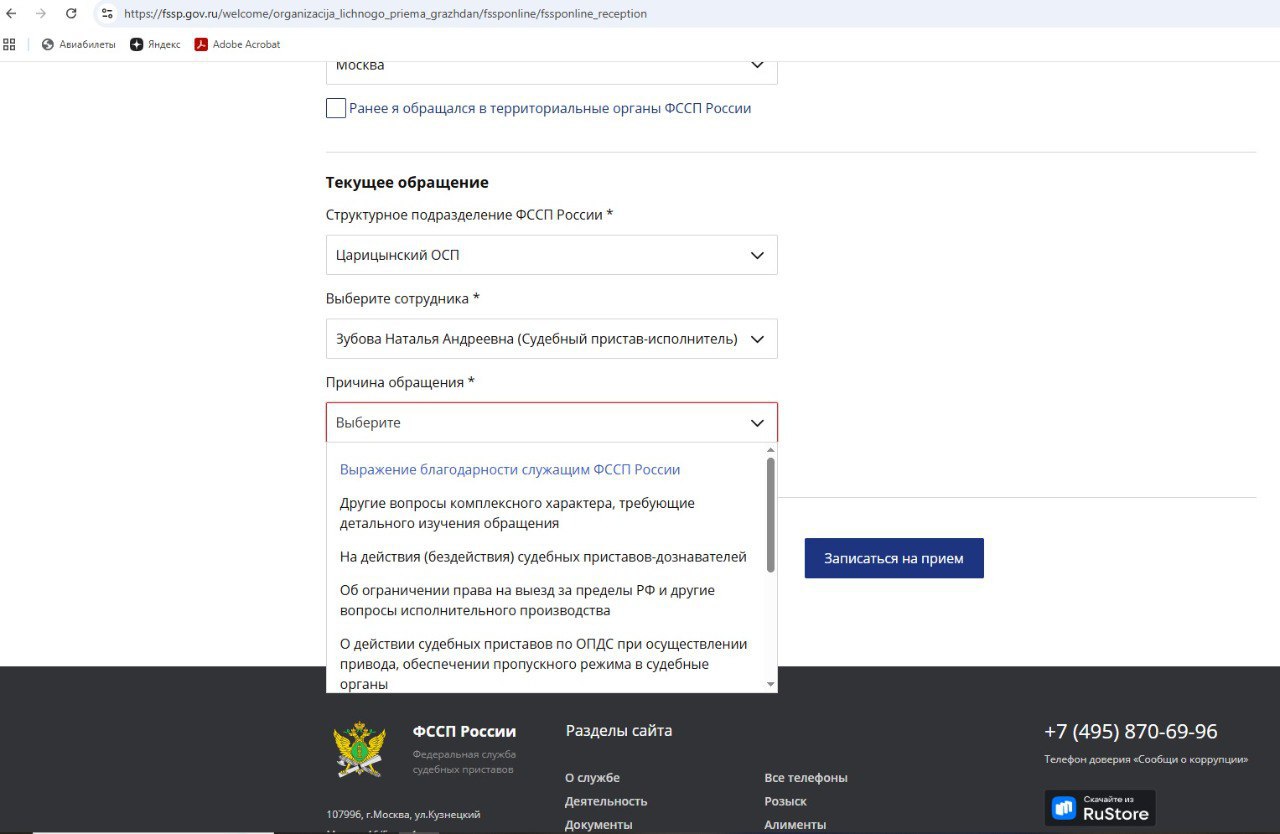Open the 'О службе' footer link

592,778
